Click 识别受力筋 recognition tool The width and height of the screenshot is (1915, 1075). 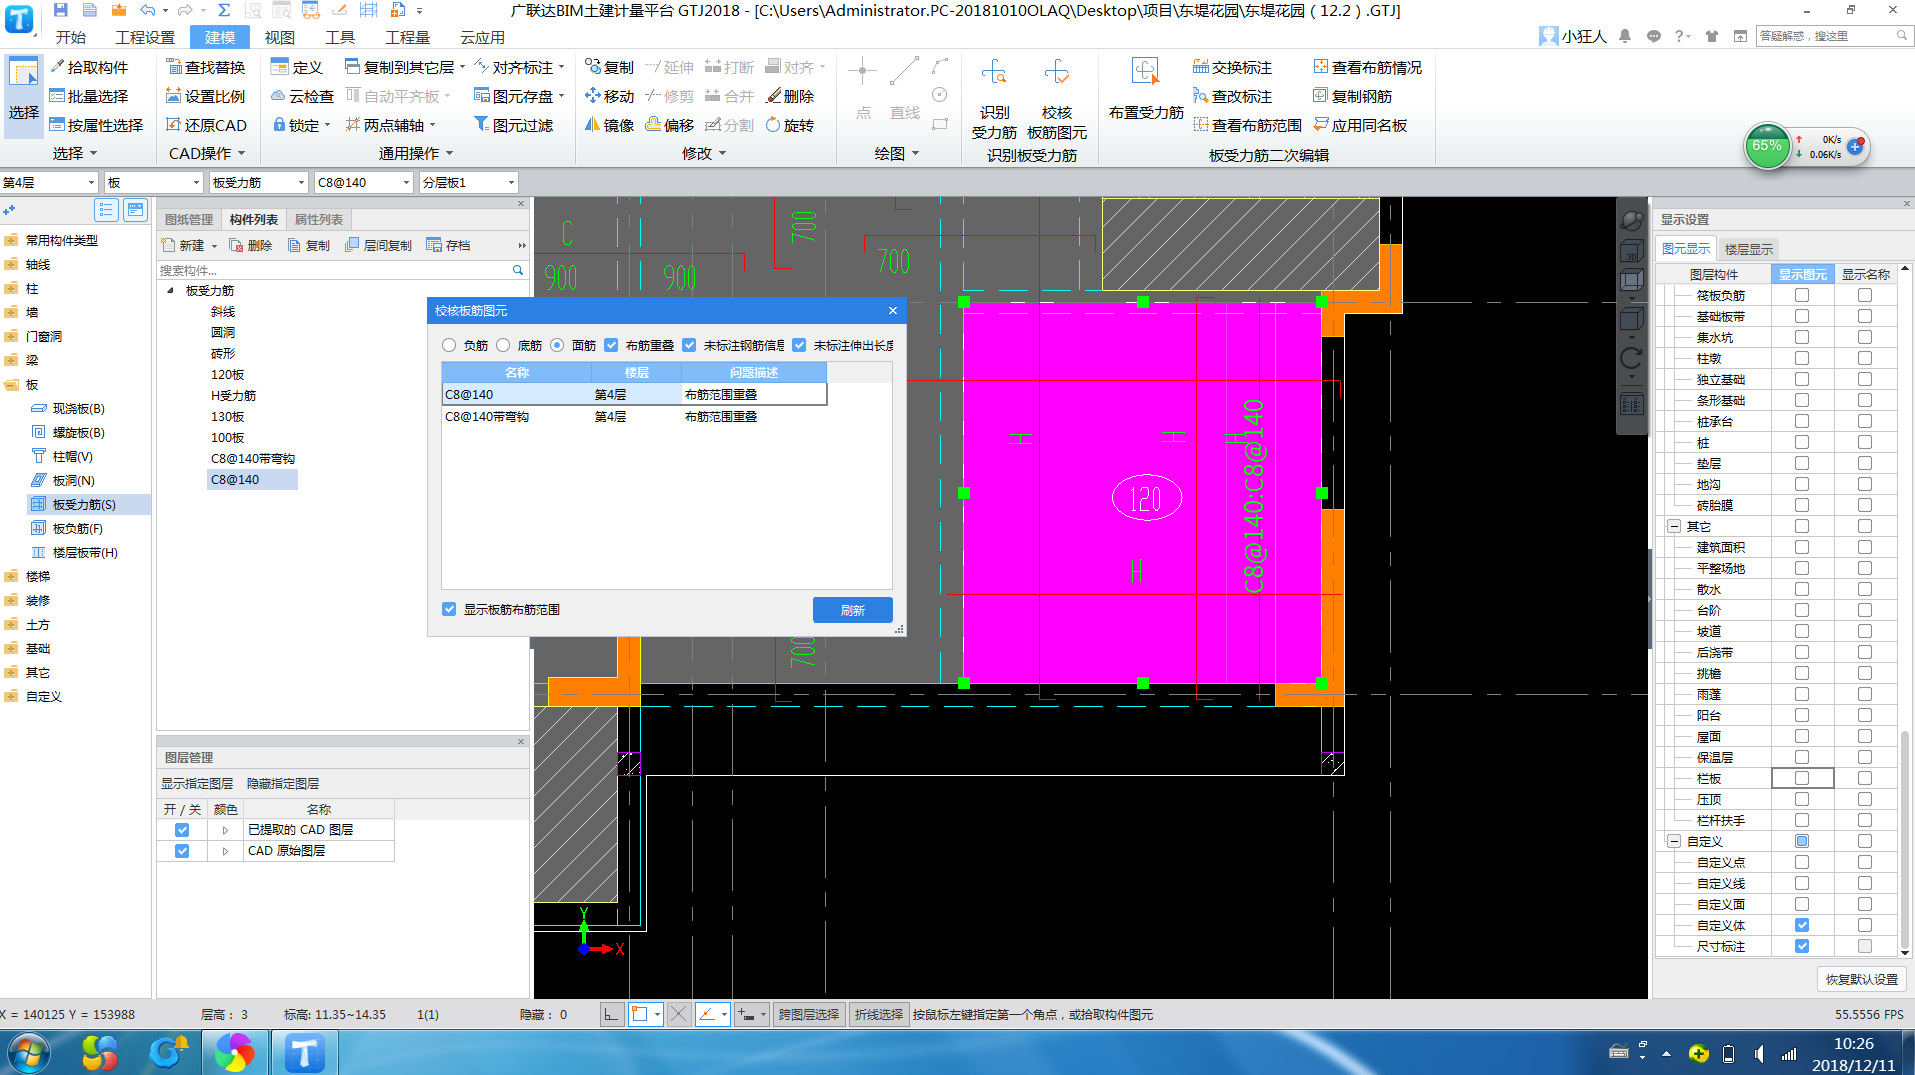994,98
